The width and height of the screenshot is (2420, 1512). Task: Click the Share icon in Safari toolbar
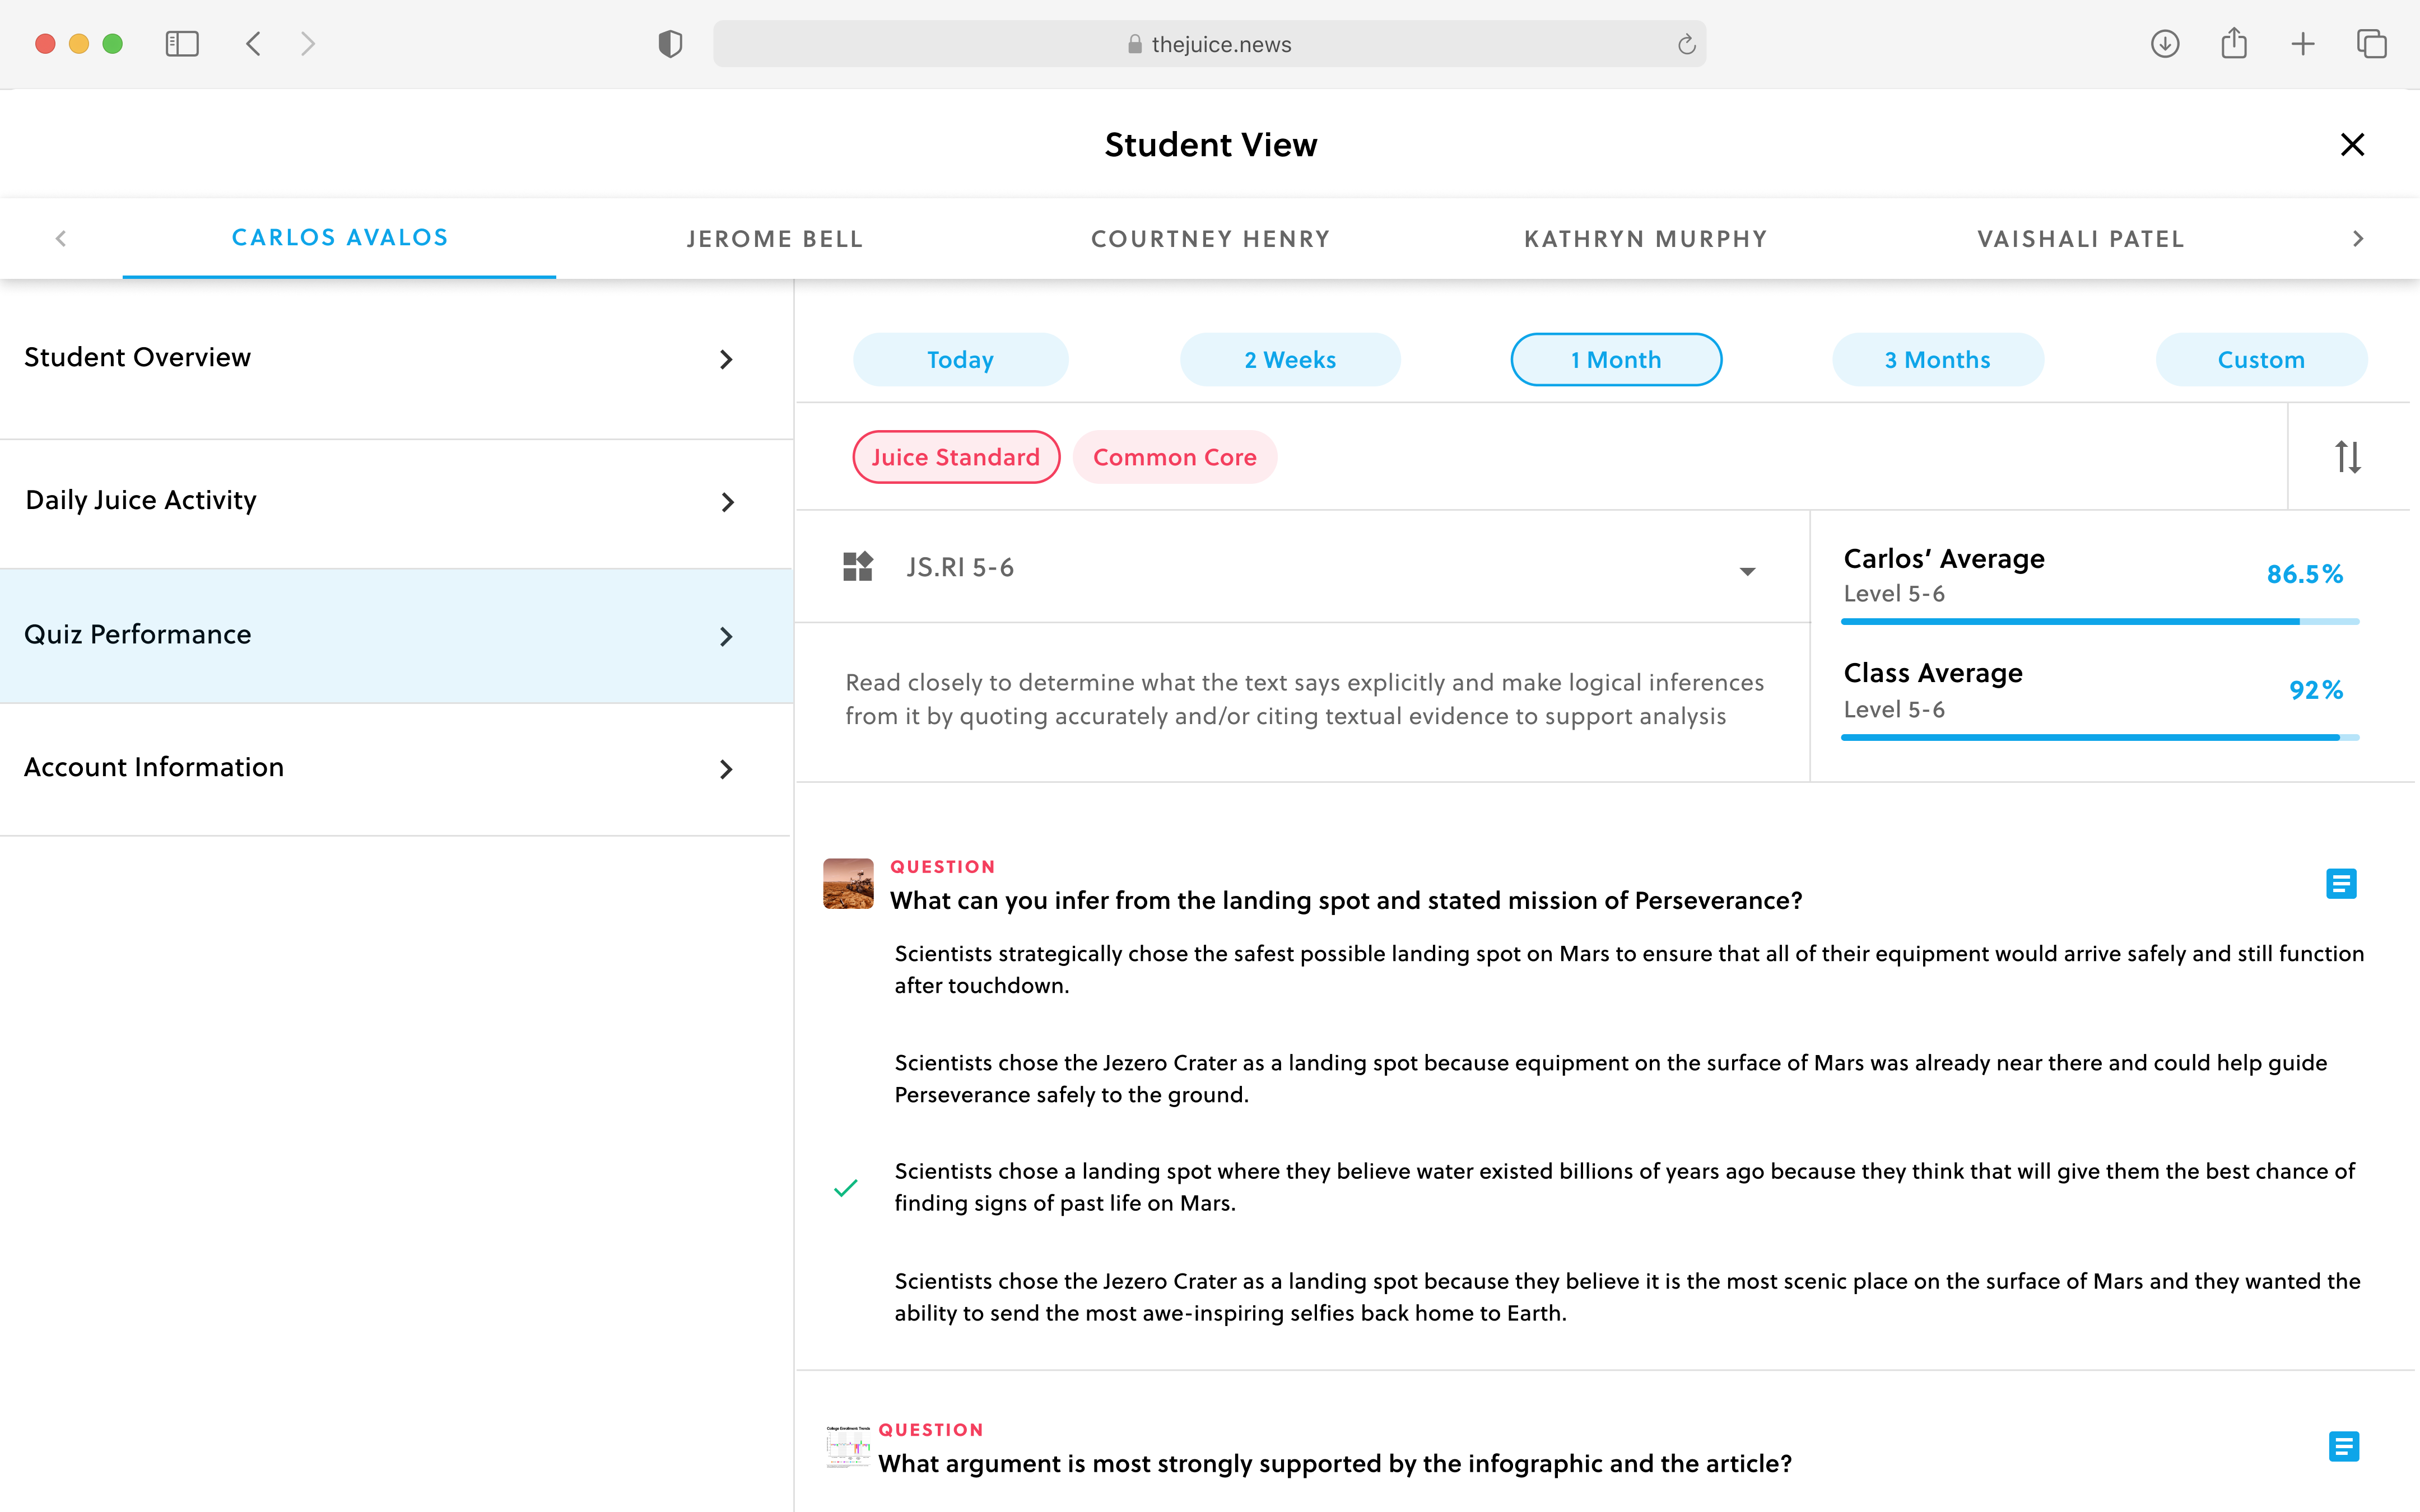[x=2234, y=43]
